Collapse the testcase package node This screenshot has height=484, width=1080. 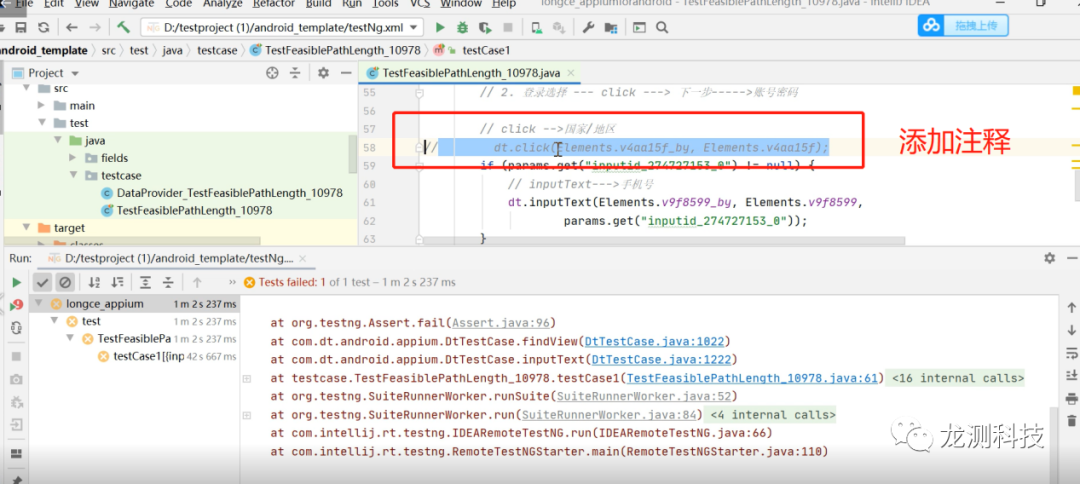point(73,176)
